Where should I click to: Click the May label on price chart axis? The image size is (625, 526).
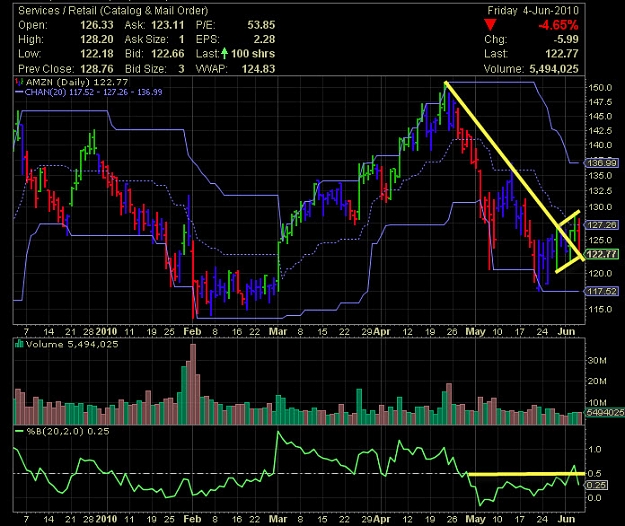[x=475, y=332]
